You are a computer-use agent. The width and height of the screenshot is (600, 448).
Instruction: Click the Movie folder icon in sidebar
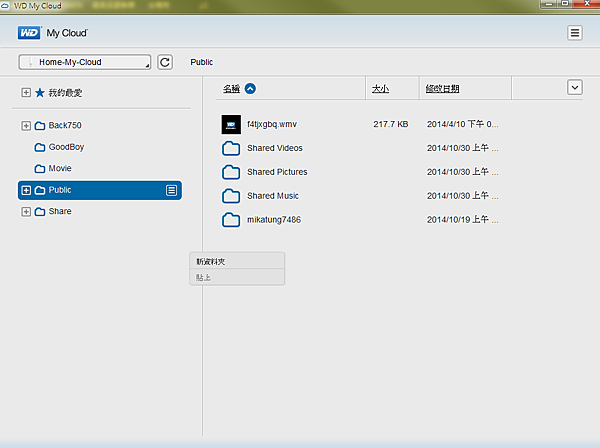click(x=40, y=169)
